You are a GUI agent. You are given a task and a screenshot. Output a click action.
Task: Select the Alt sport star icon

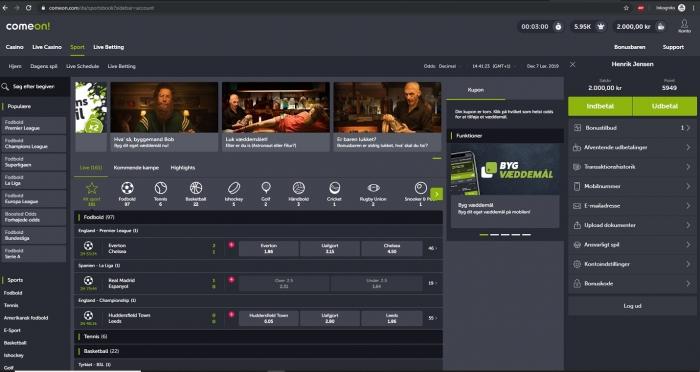(x=92, y=188)
